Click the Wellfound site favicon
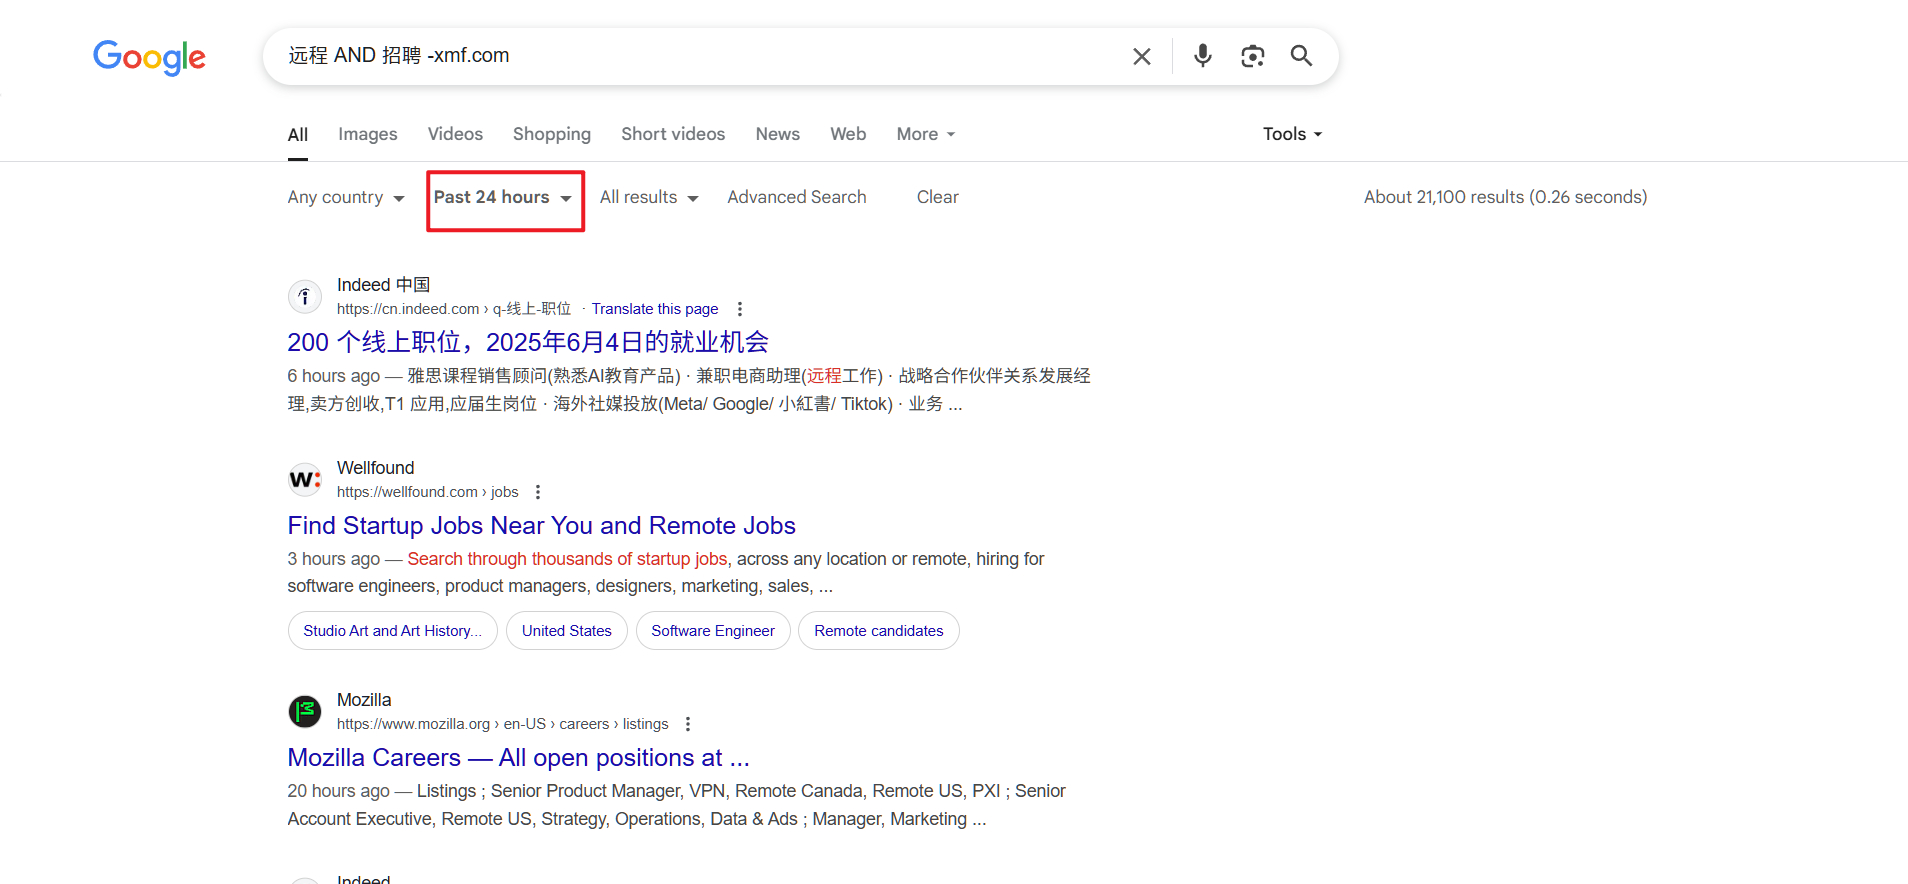Viewport: 1908px width, 884px height. (x=305, y=479)
